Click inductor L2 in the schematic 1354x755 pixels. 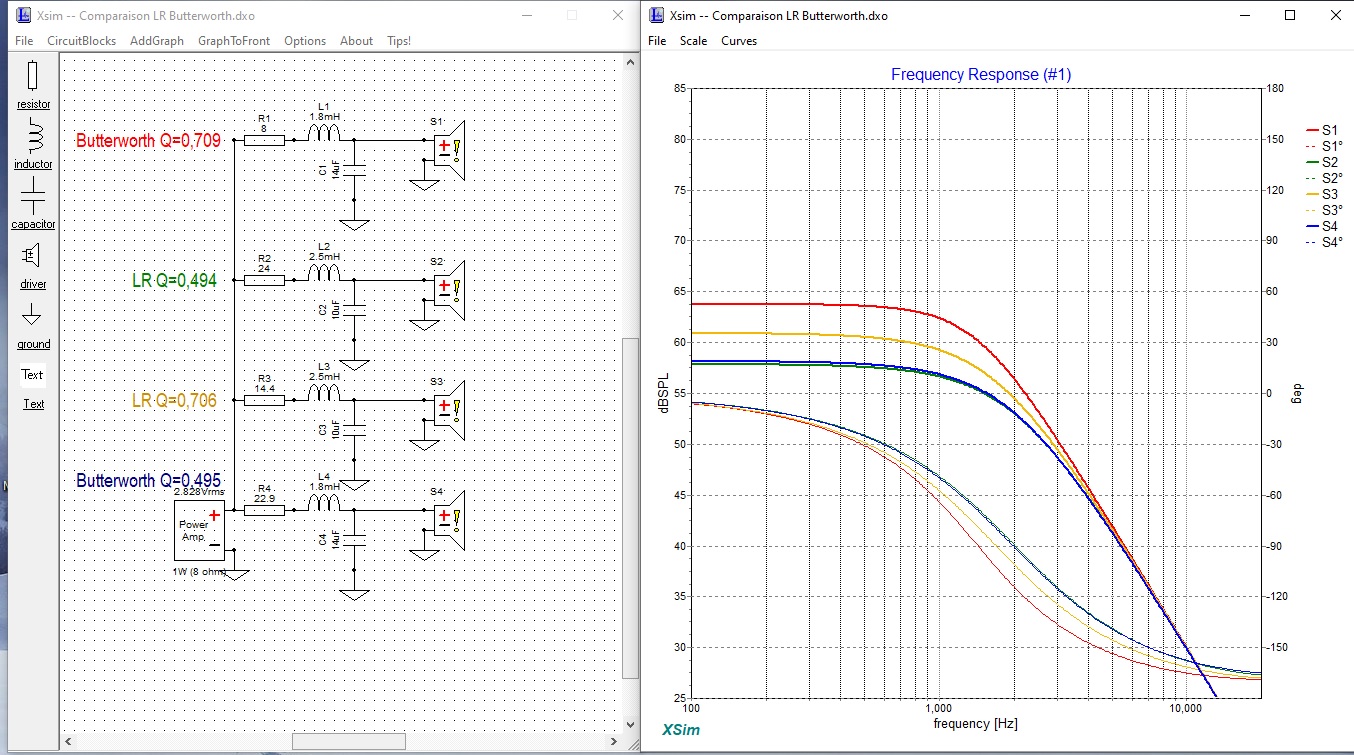coord(324,274)
